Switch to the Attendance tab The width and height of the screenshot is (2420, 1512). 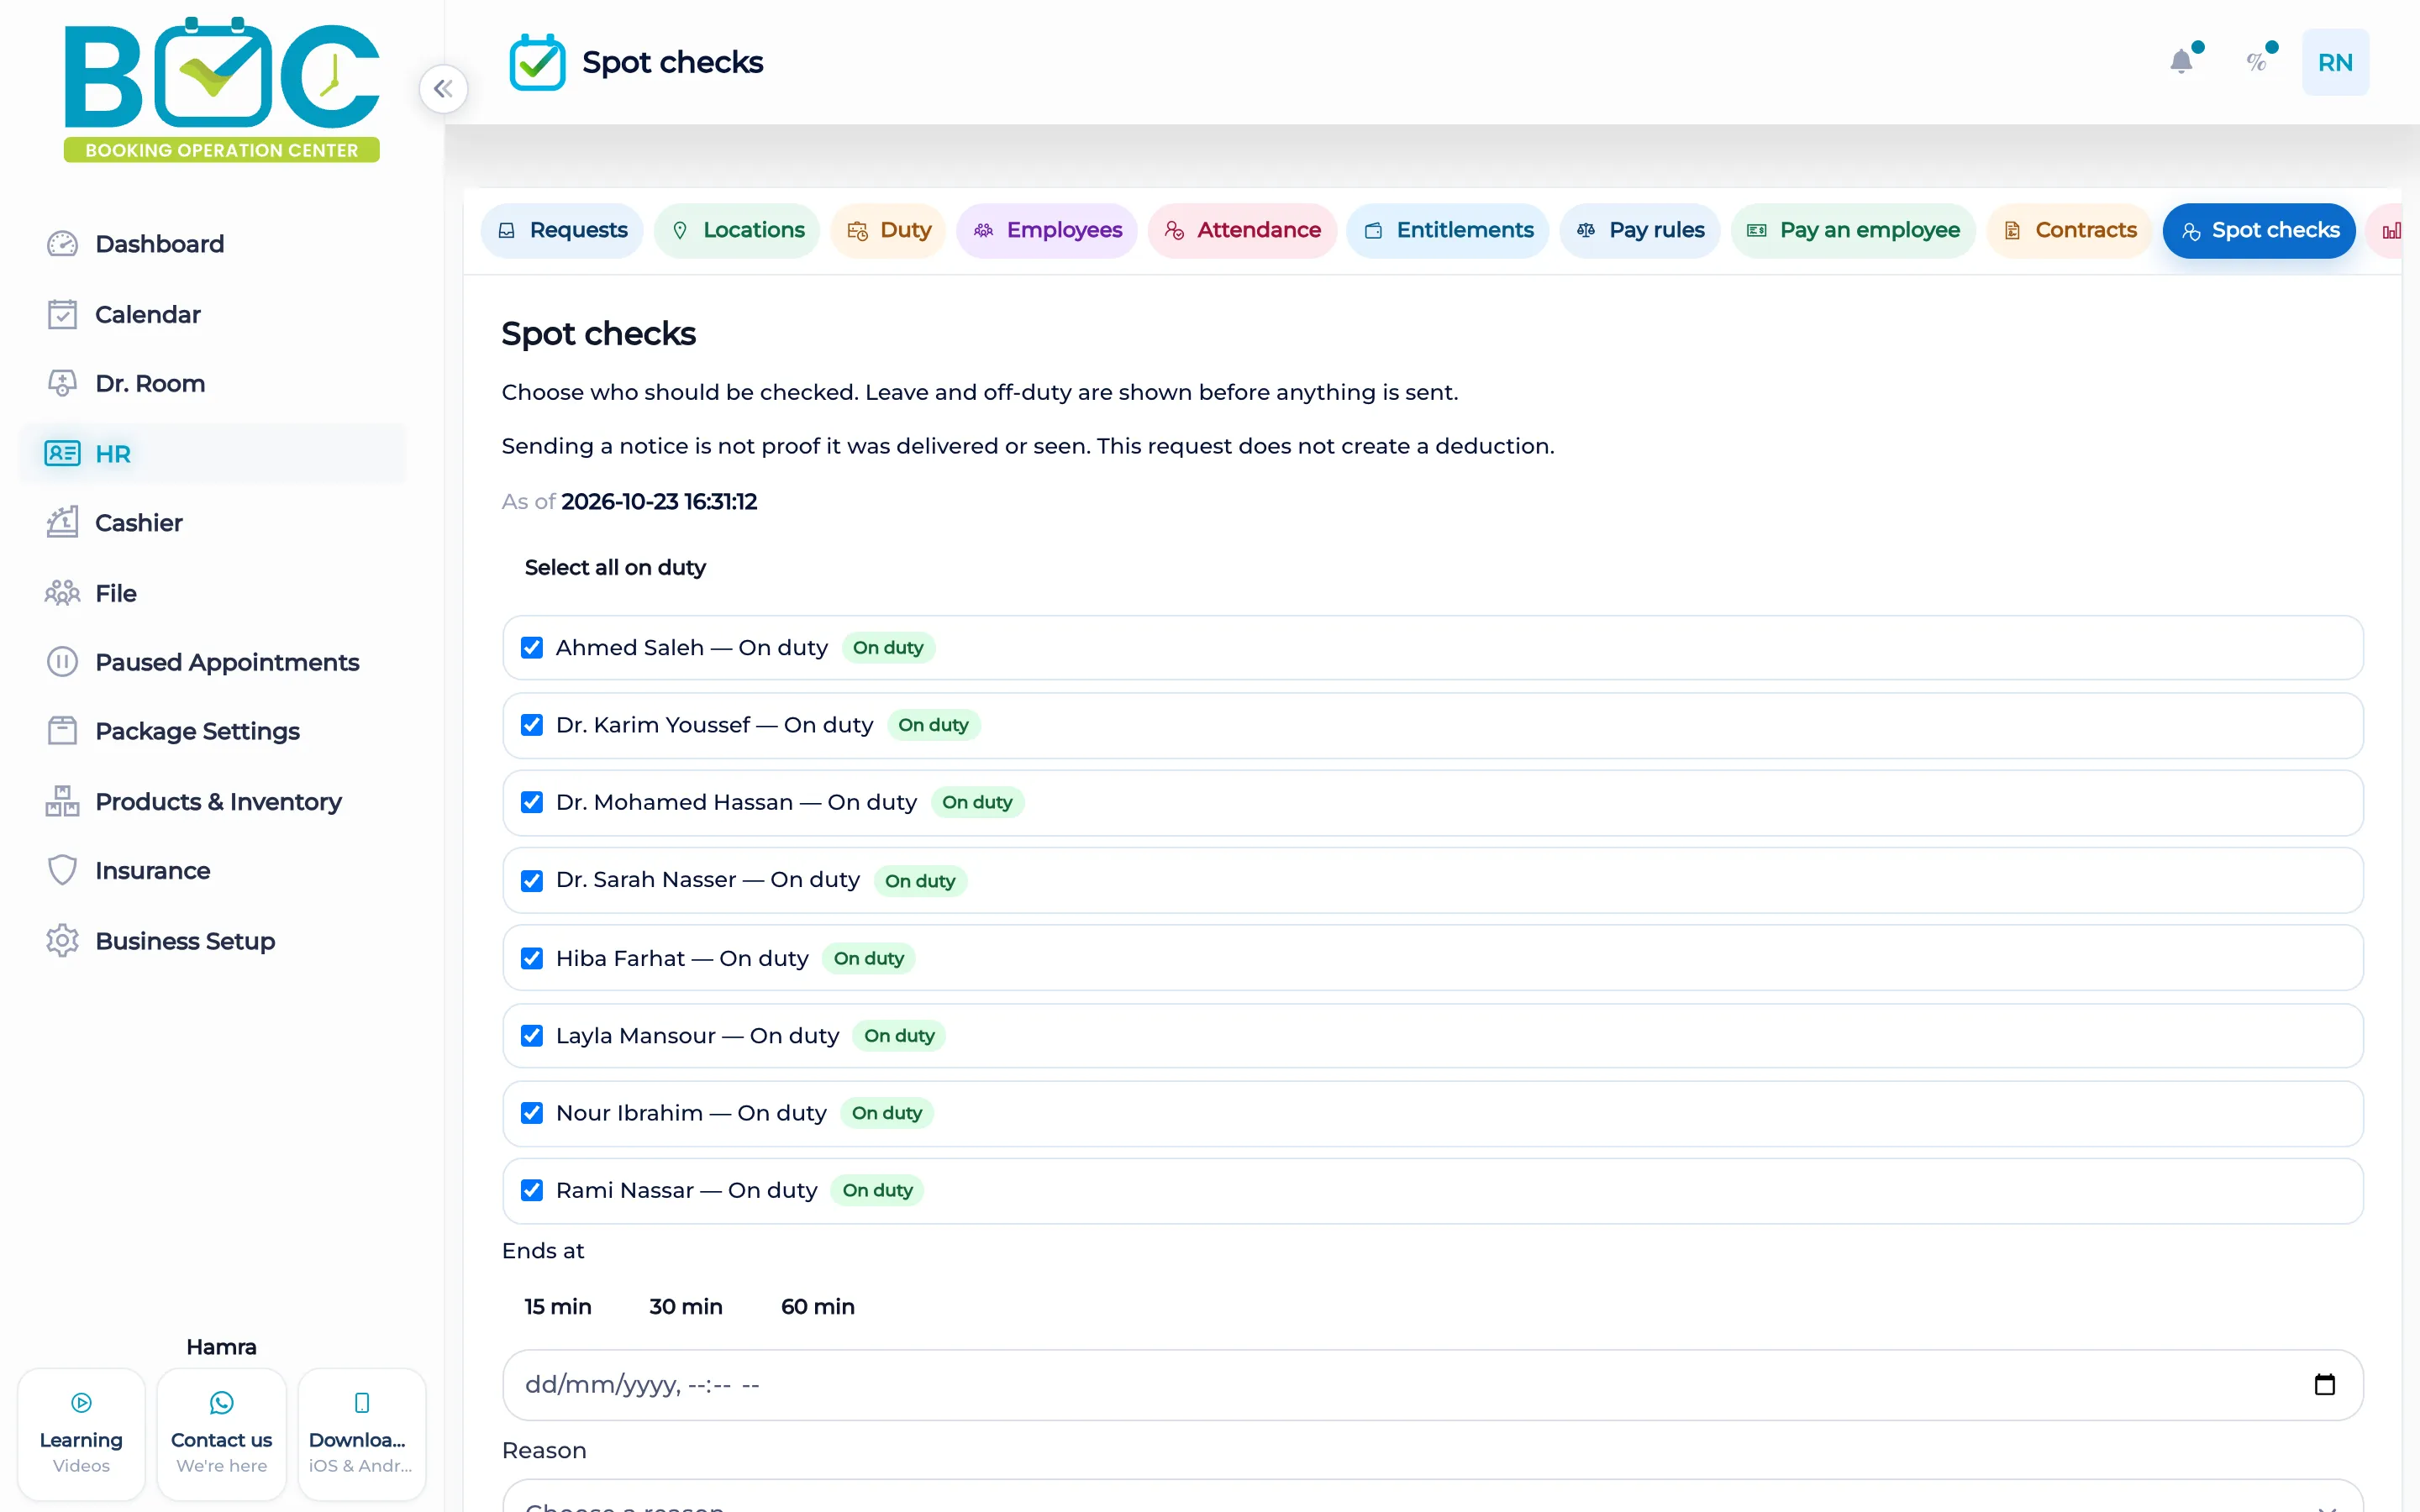(1242, 230)
